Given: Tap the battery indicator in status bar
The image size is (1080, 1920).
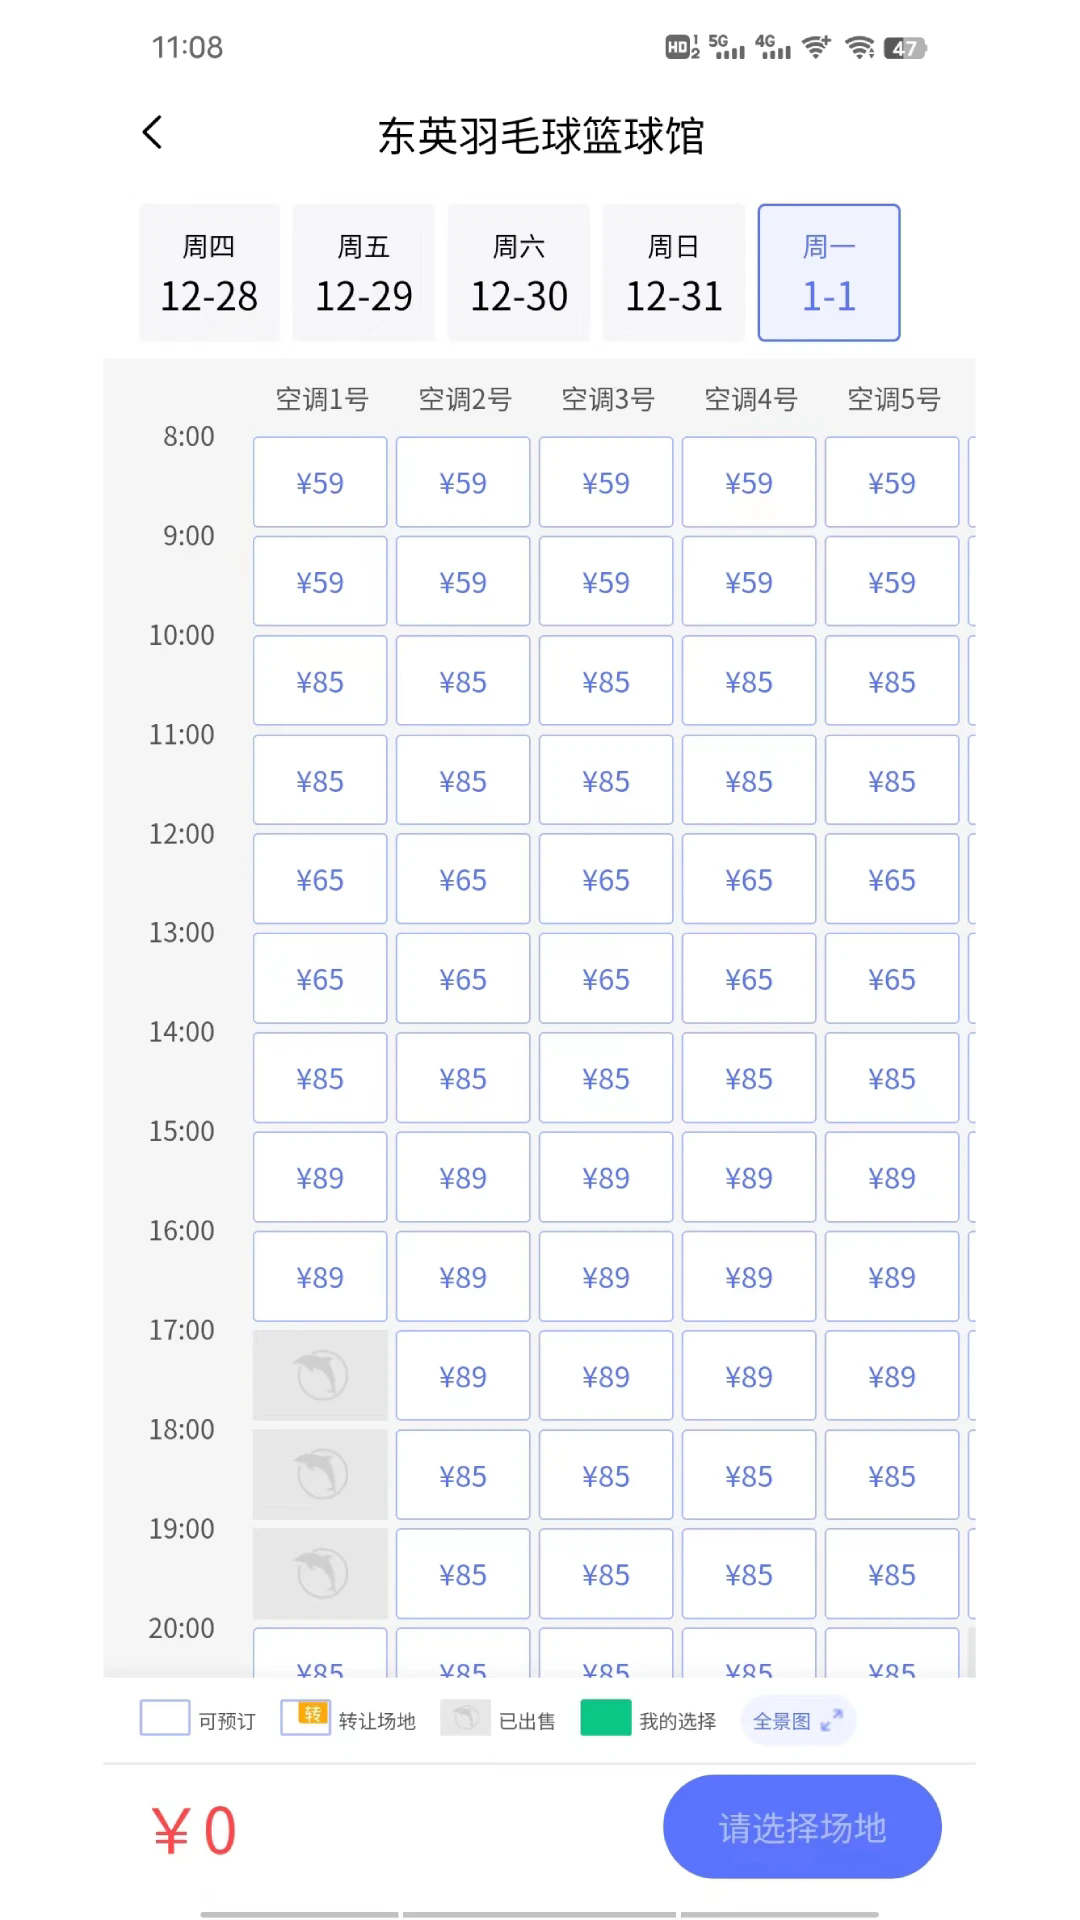Looking at the screenshot, I should coord(905,48).
